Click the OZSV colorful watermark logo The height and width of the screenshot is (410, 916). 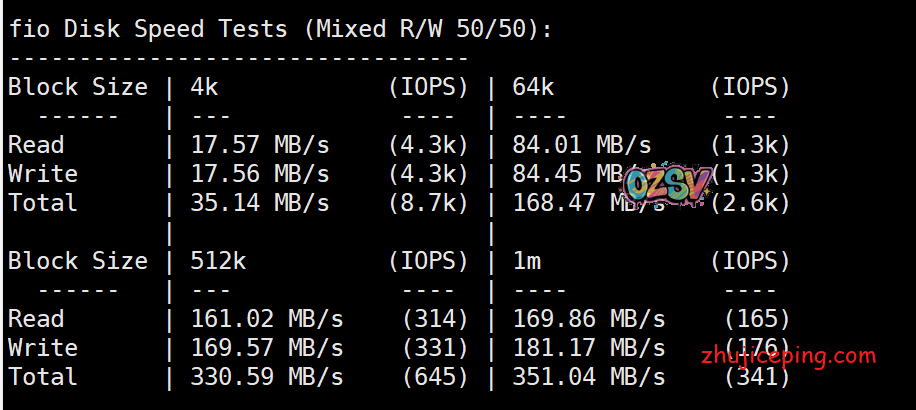668,183
